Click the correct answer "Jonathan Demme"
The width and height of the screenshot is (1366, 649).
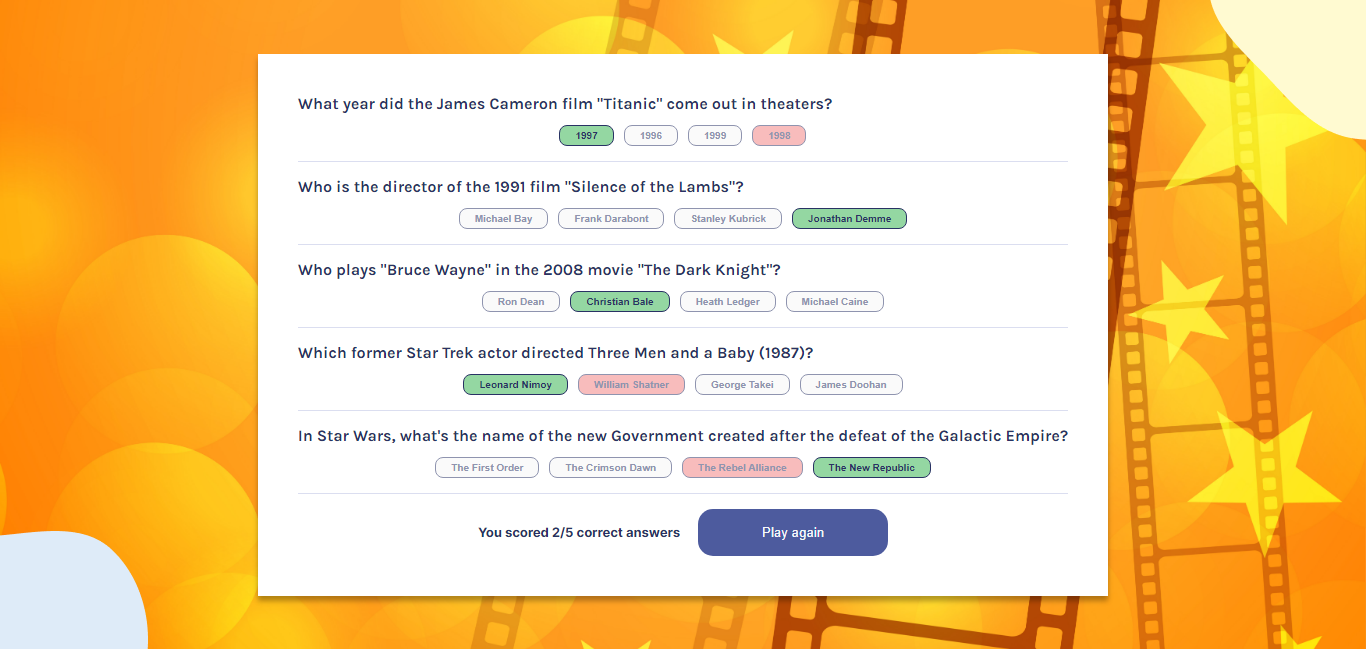pyautogui.click(x=849, y=218)
